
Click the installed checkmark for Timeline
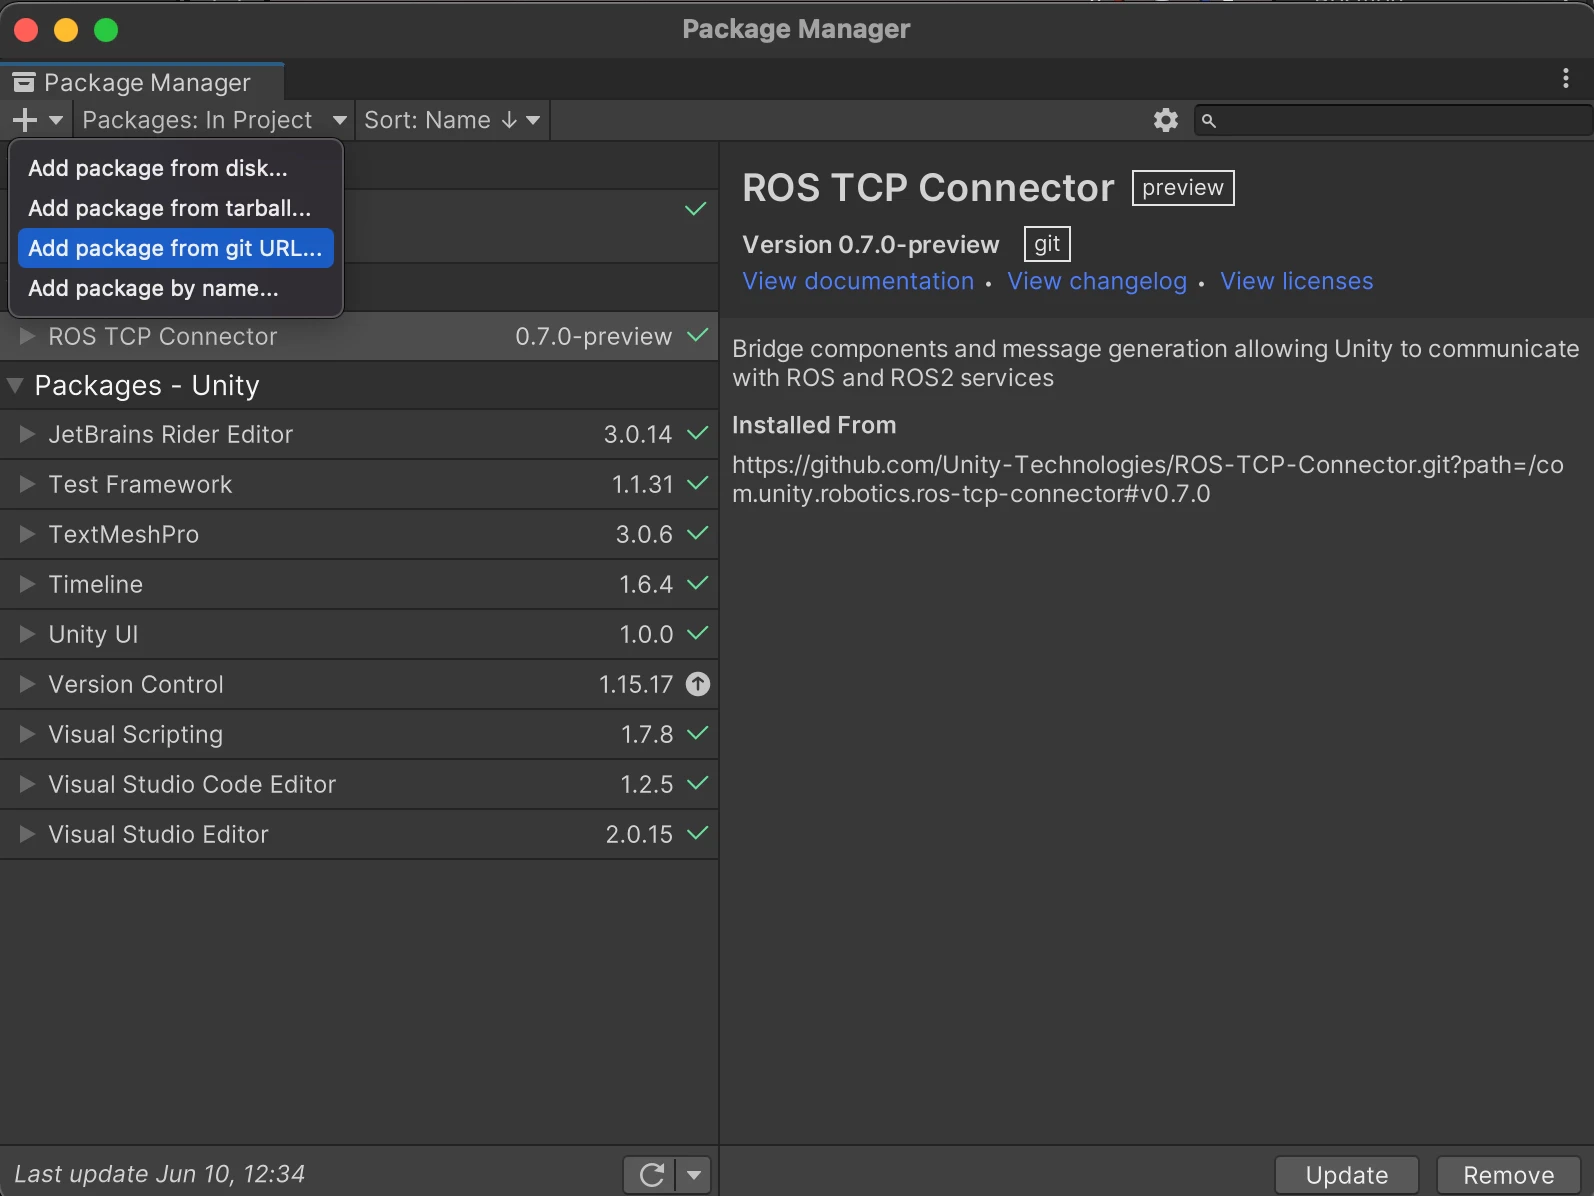coord(698,583)
